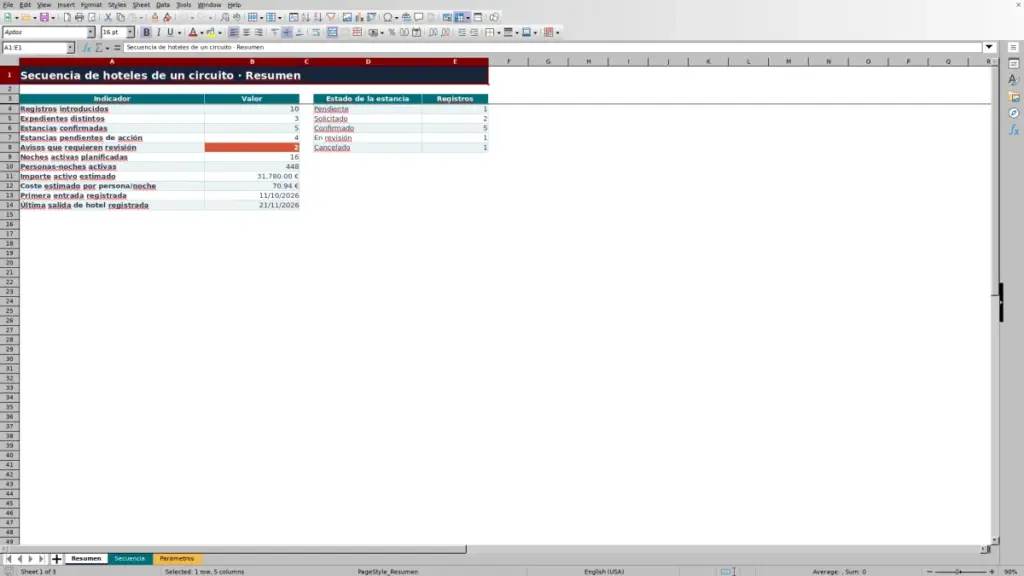The height and width of the screenshot is (576, 1024).
Task: Click the Save button in the toolbar
Action: pyautogui.click(x=44, y=18)
